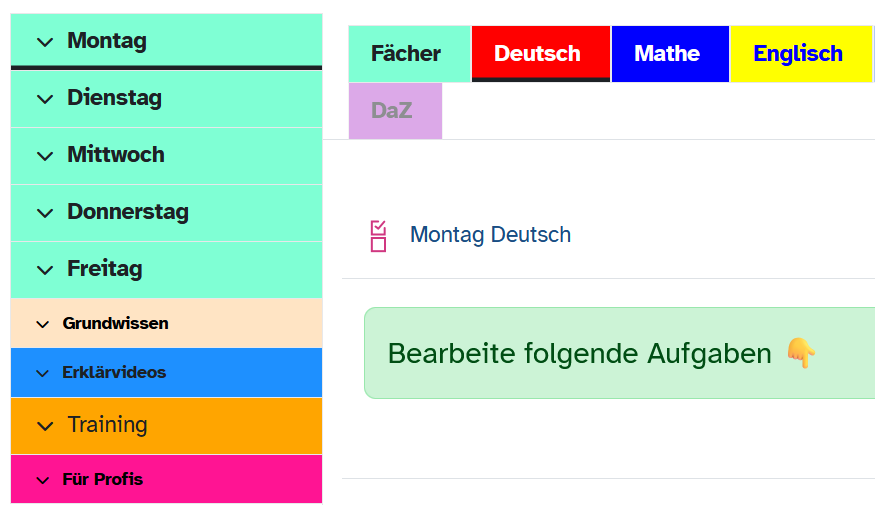The height and width of the screenshot is (505, 875).
Task: Open the Grundwissen section label
Action: pos(115,324)
